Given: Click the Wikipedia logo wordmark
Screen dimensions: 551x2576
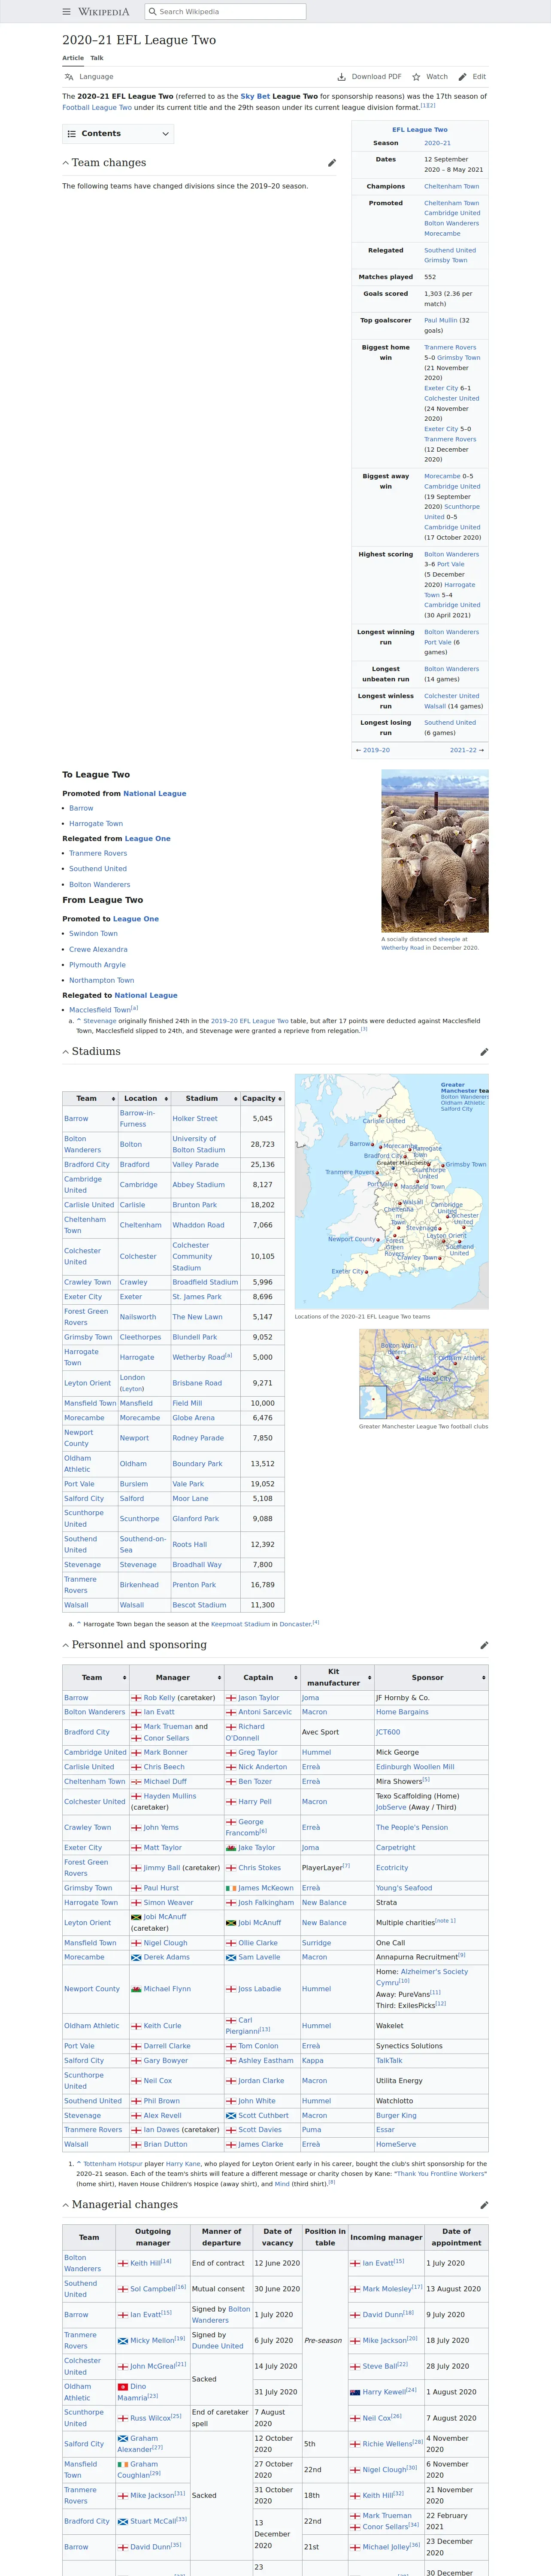Looking at the screenshot, I should 103,12.
